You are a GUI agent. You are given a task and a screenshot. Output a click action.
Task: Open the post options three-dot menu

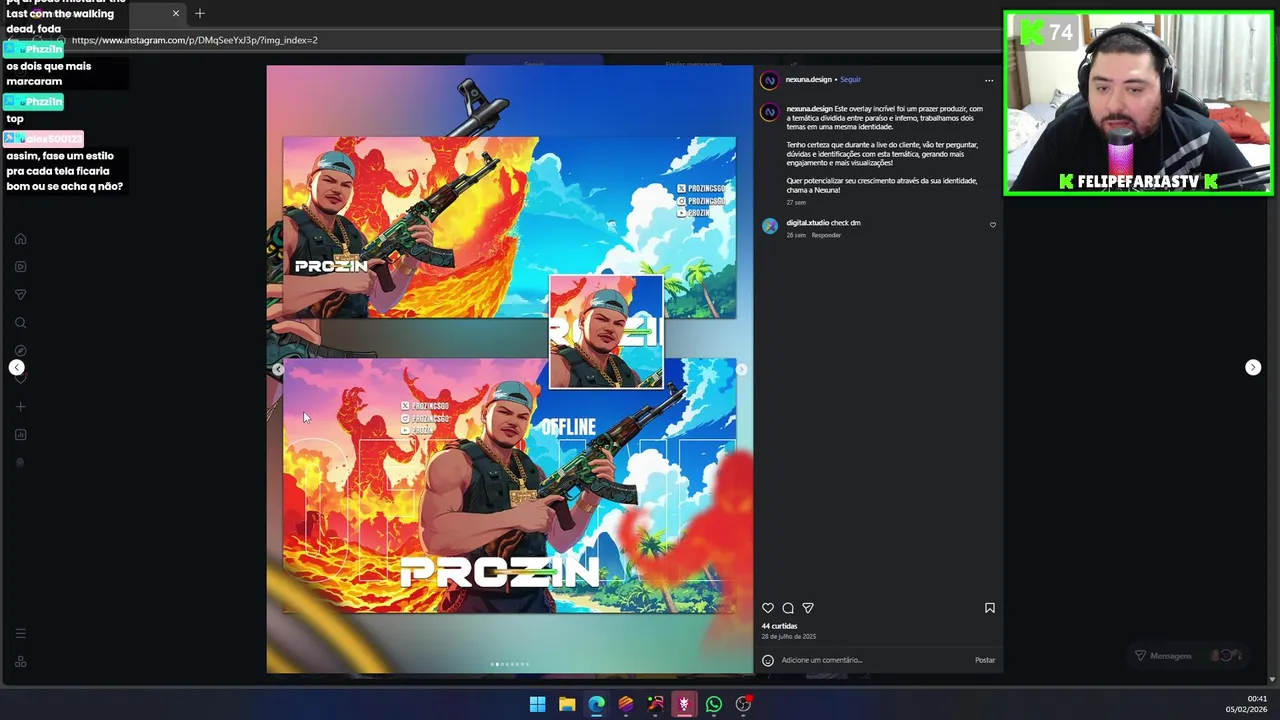tap(989, 80)
